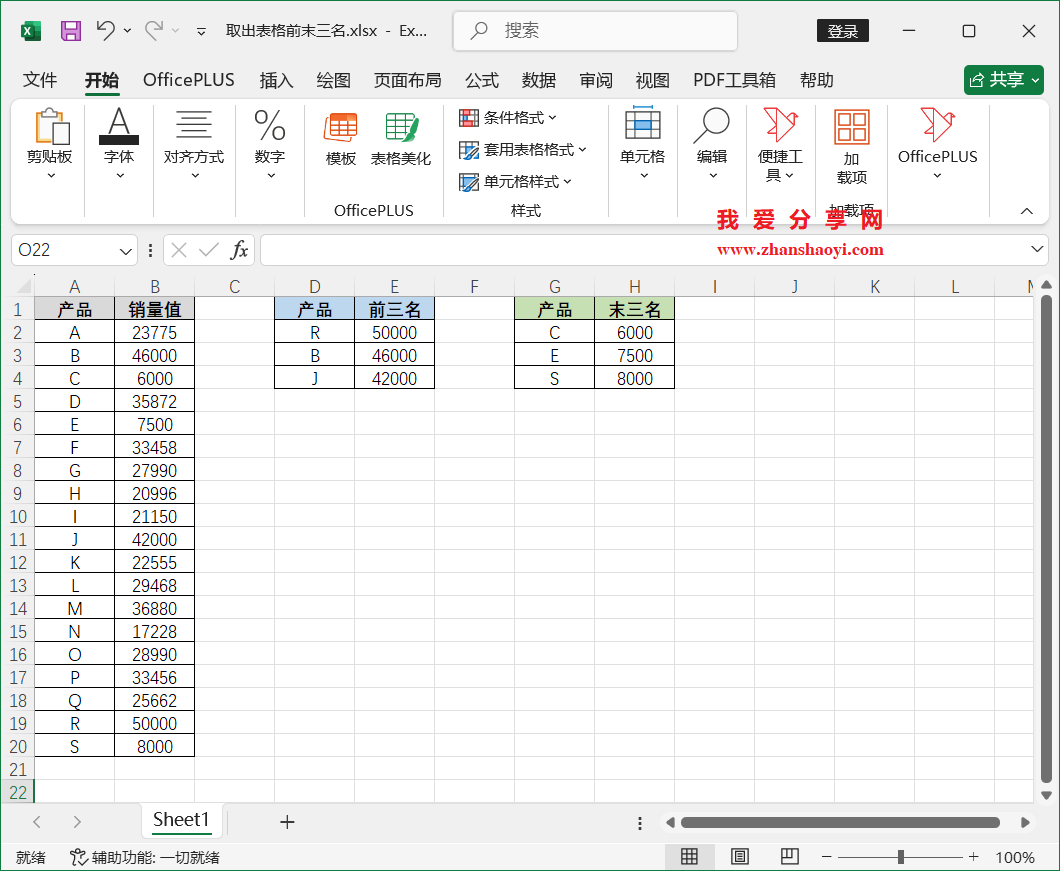Viewport: 1060px width, 871px height.
Task: Open the 公式 ribbon tab
Action: pyautogui.click(x=481, y=80)
